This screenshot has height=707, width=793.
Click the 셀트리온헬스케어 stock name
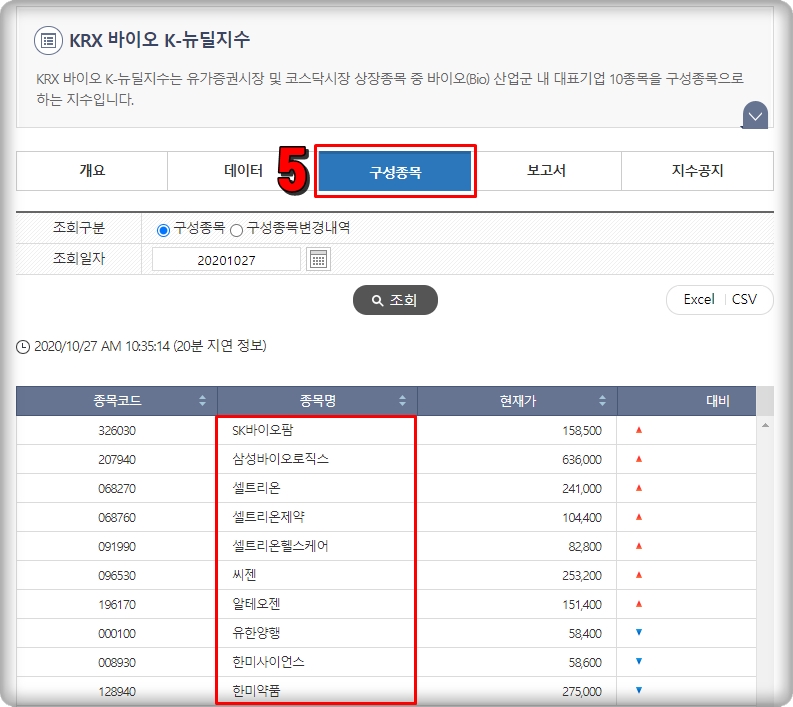point(280,546)
